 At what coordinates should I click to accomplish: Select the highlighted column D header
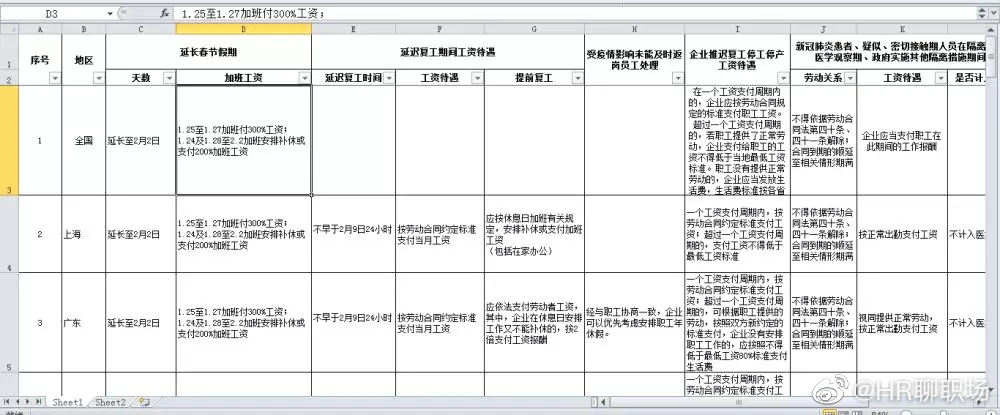click(244, 29)
